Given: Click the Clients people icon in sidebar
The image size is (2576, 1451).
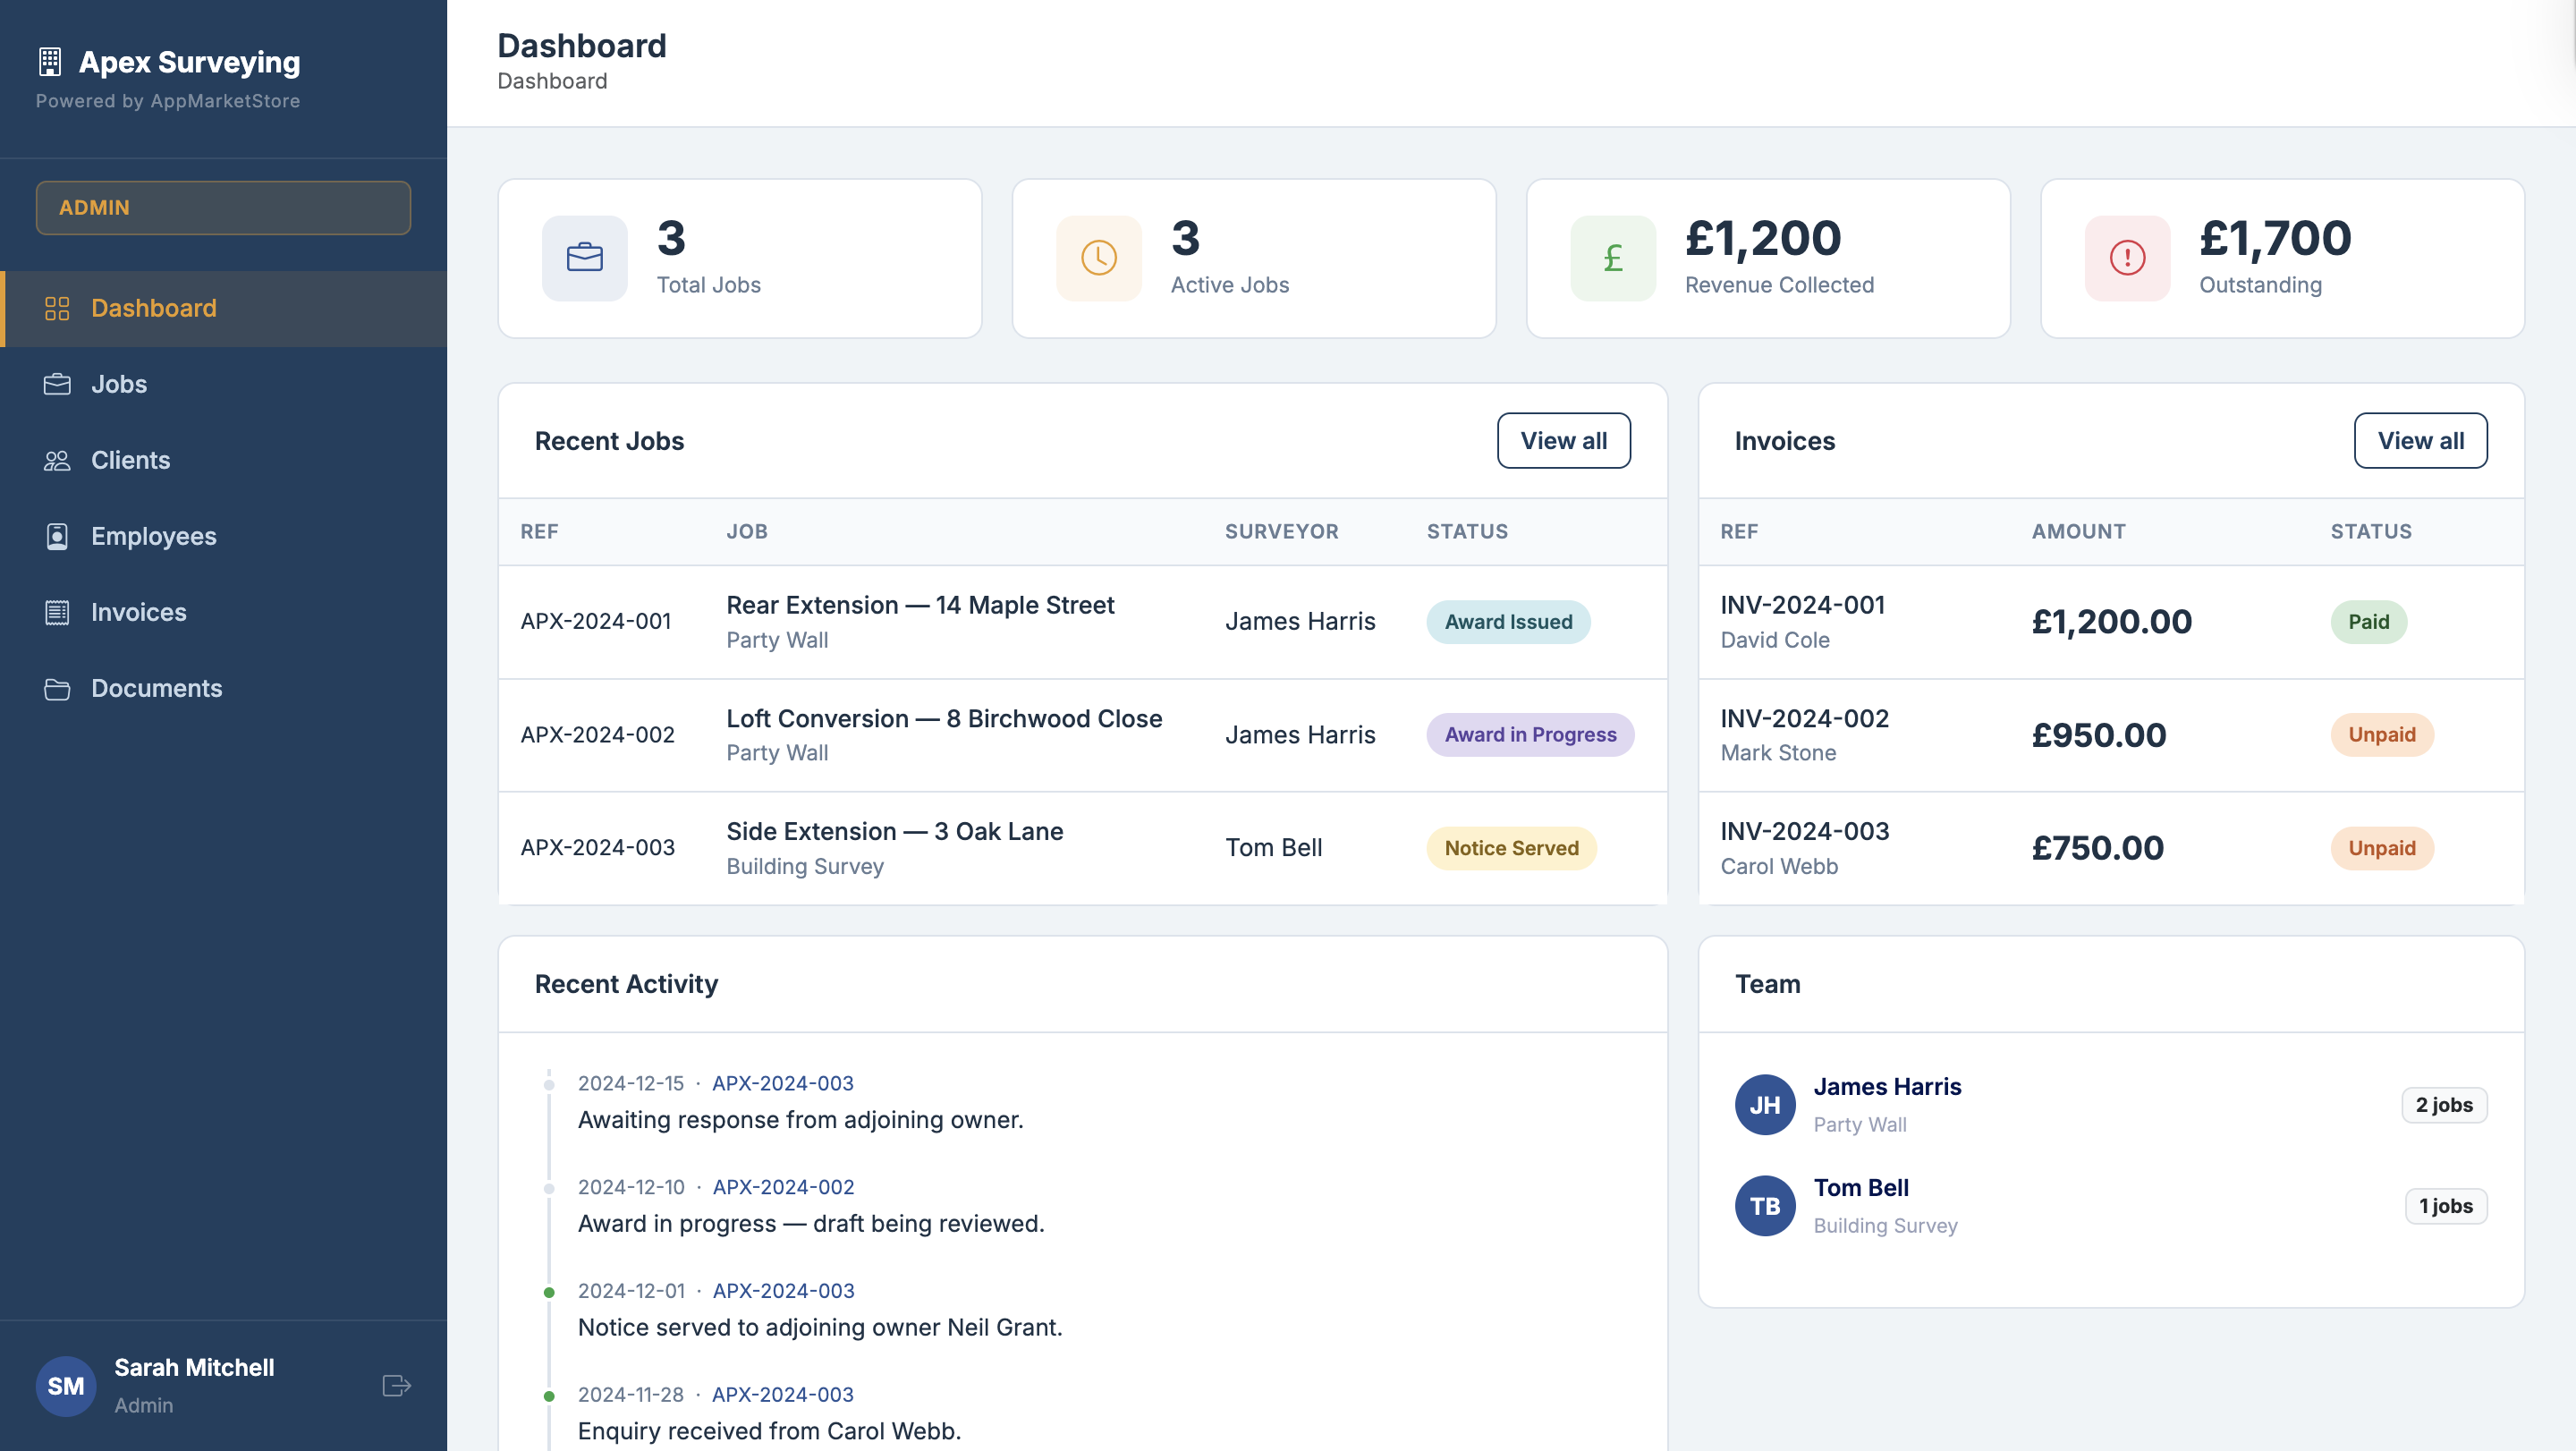Looking at the screenshot, I should tap(57, 460).
